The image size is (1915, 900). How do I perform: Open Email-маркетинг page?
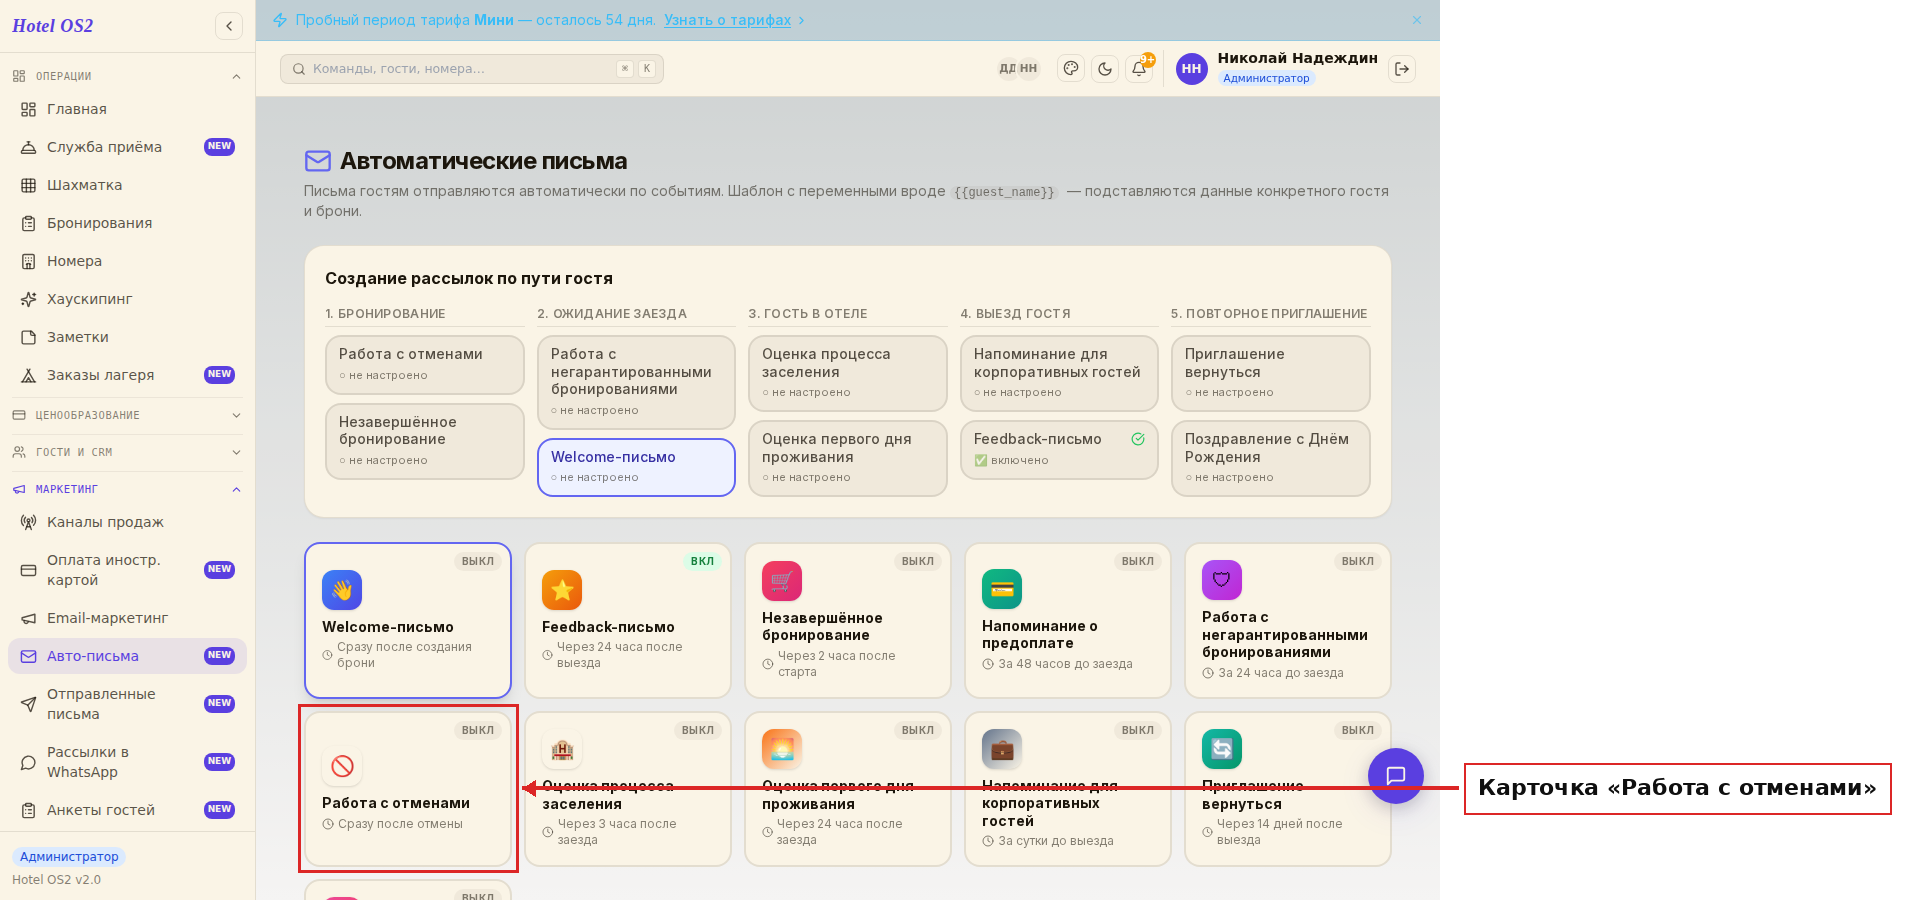click(127, 618)
